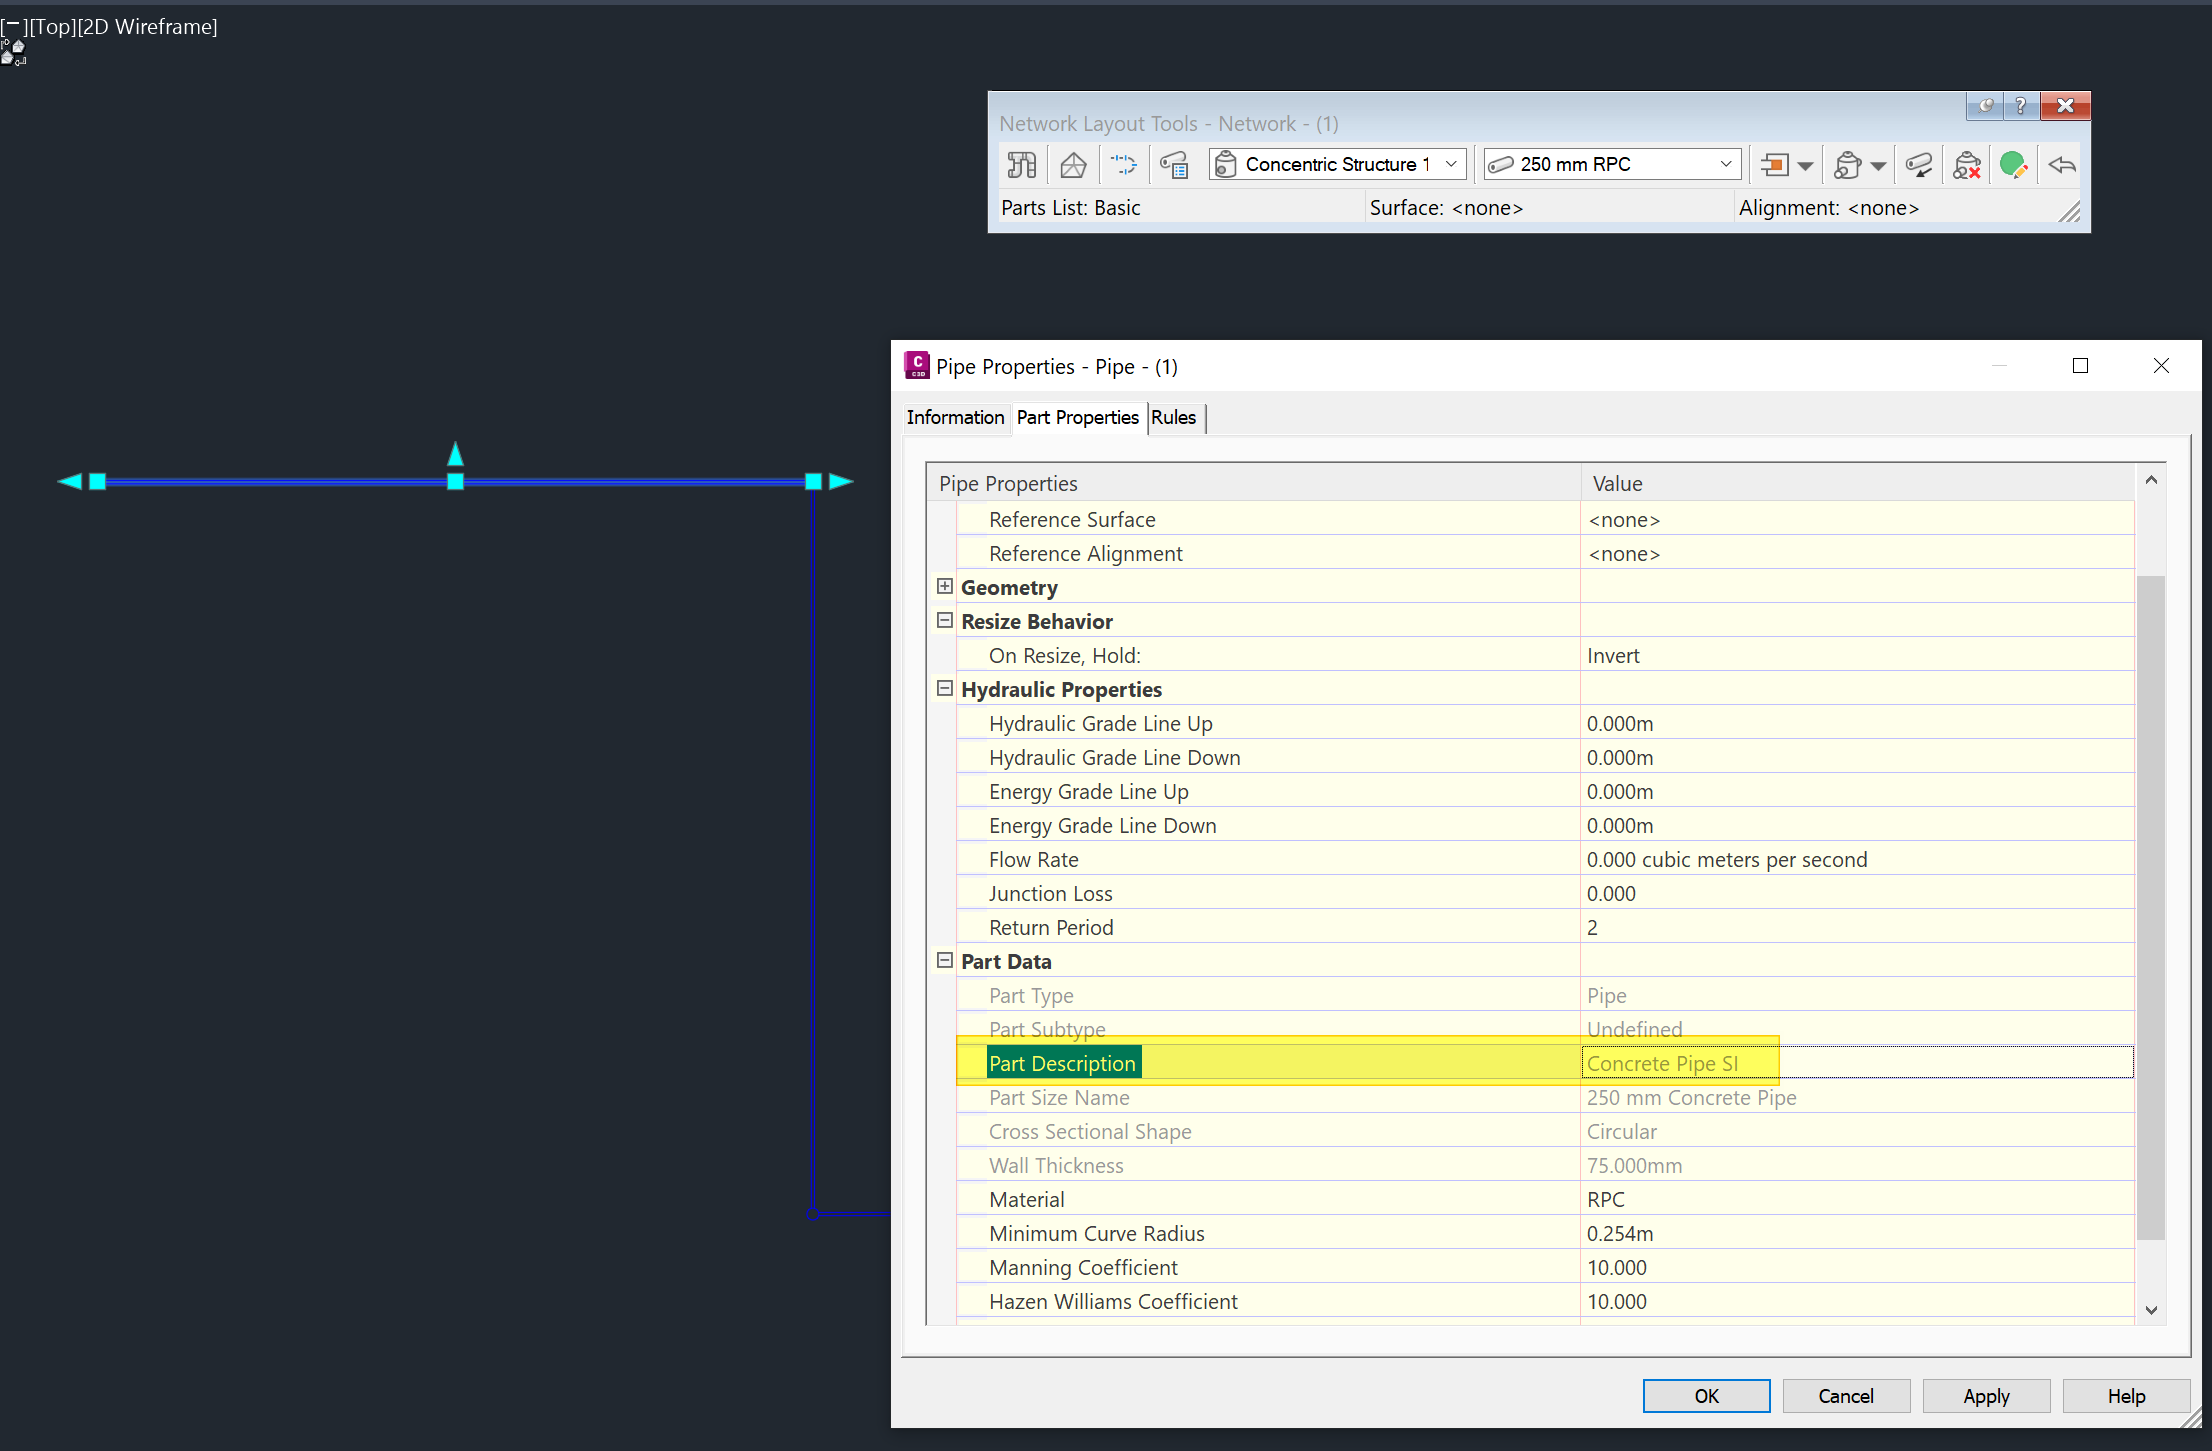Collapse the Part Data section

(945, 961)
